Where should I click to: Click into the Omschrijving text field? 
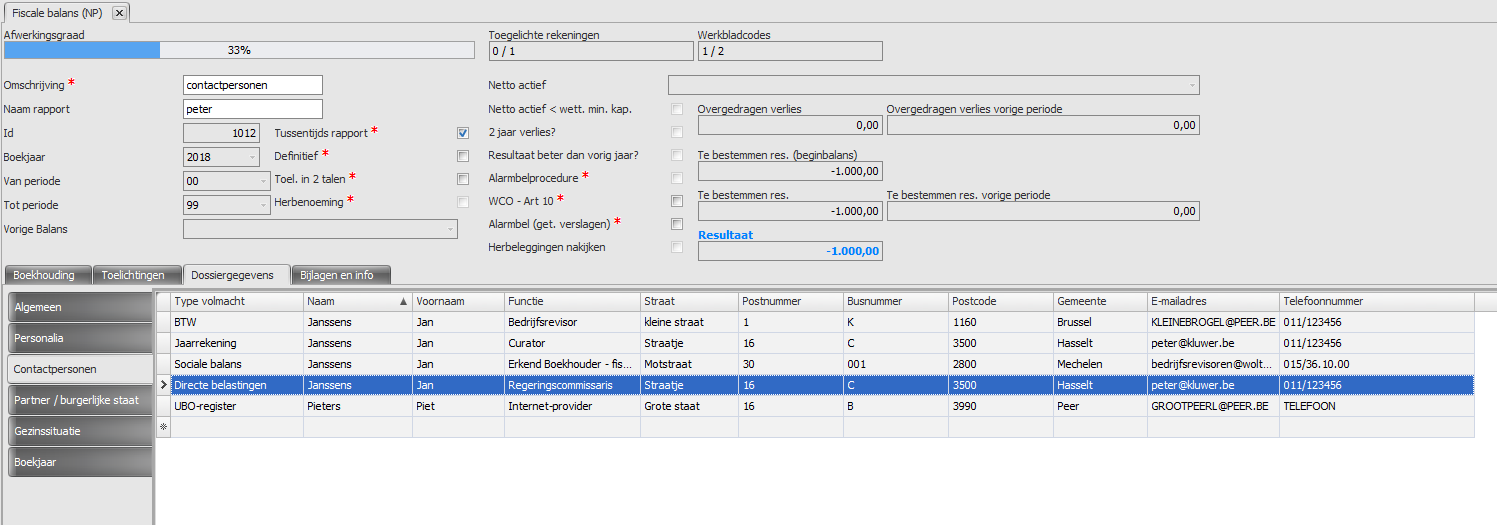tap(253, 85)
